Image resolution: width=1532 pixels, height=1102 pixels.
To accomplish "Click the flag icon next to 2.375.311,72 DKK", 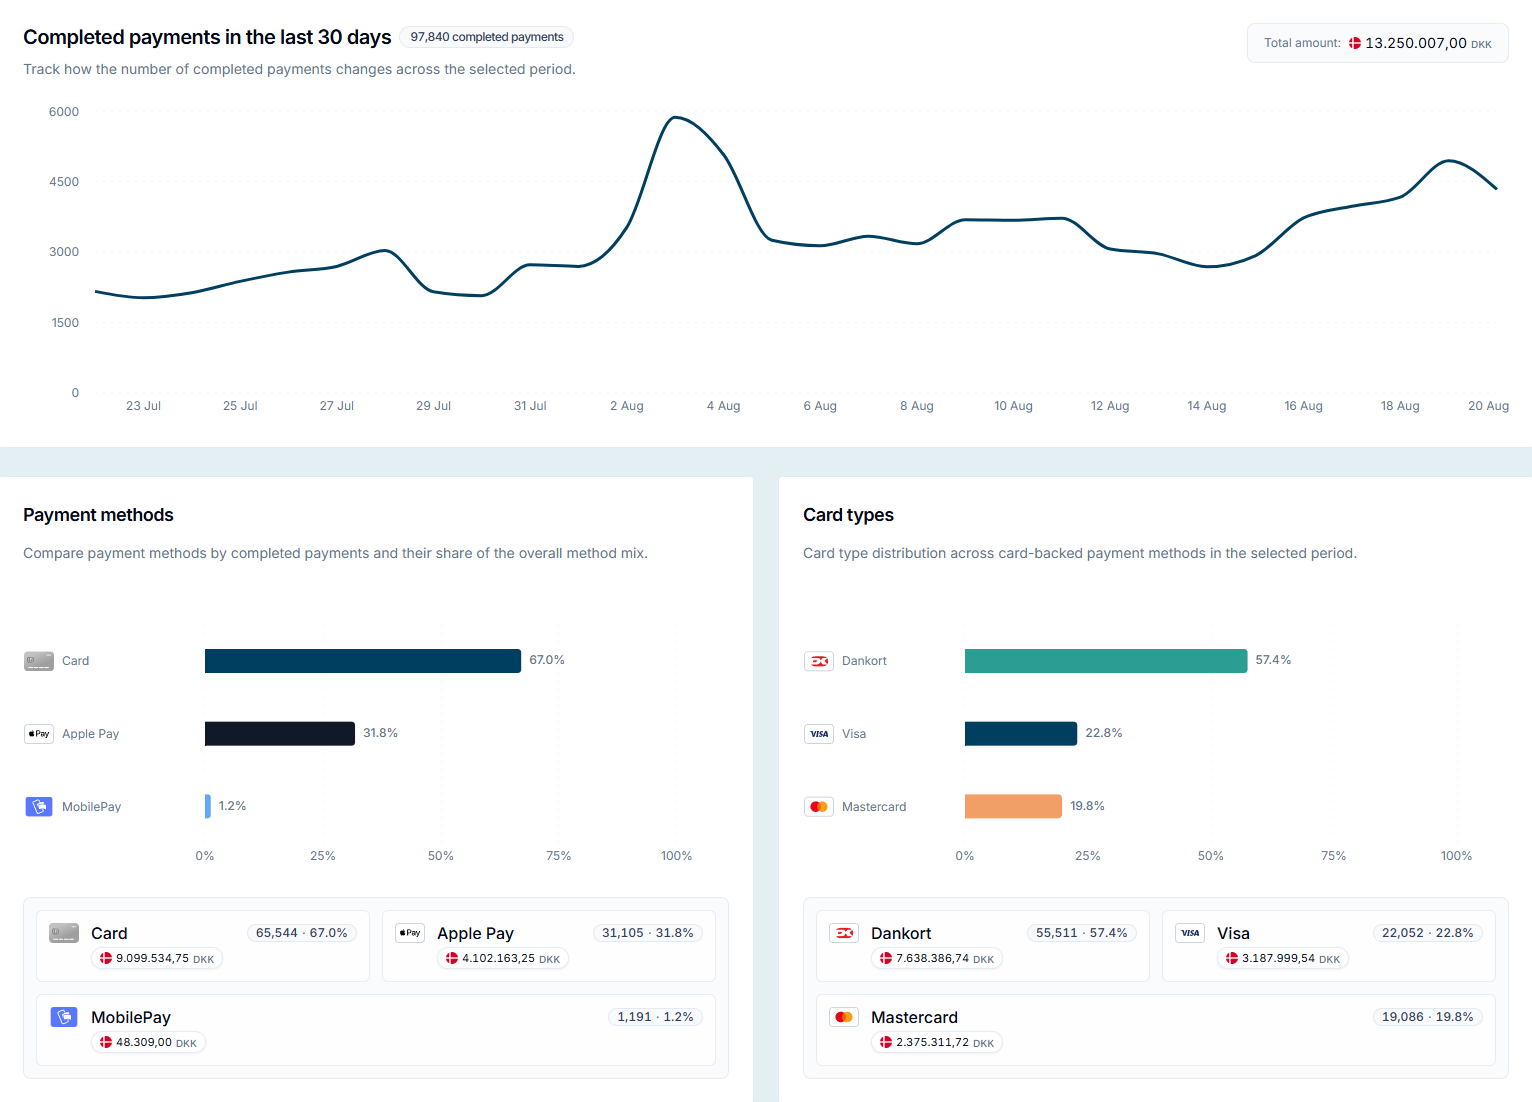I will pyautogui.click(x=886, y=1042).
